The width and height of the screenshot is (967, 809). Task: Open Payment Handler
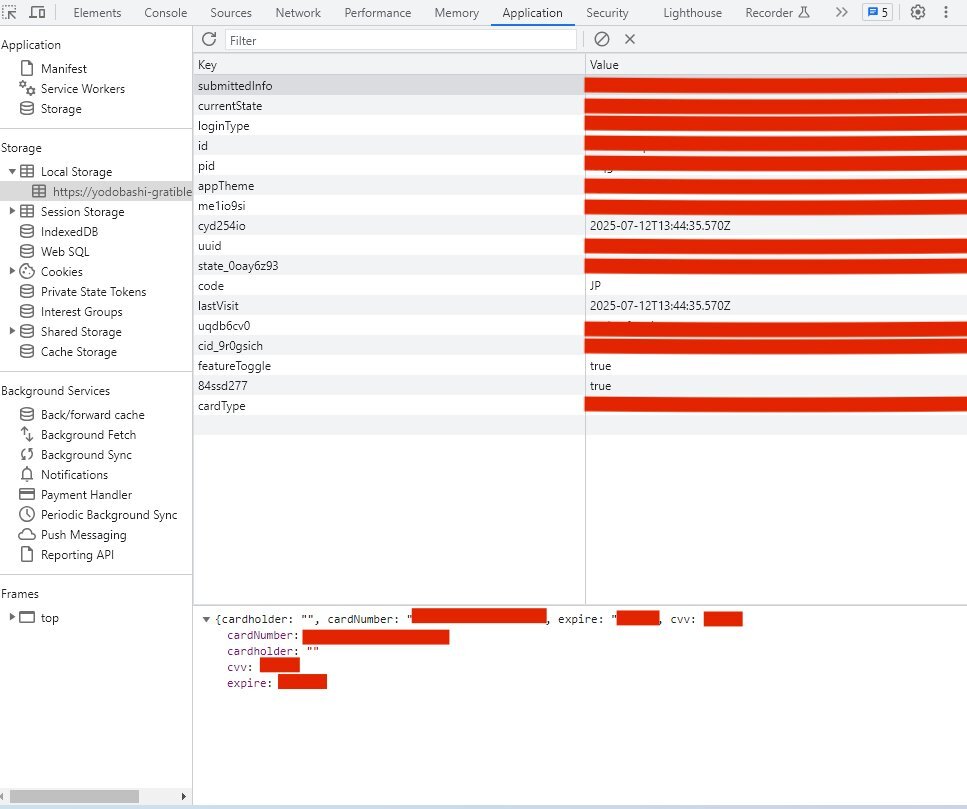pos(86,495)
